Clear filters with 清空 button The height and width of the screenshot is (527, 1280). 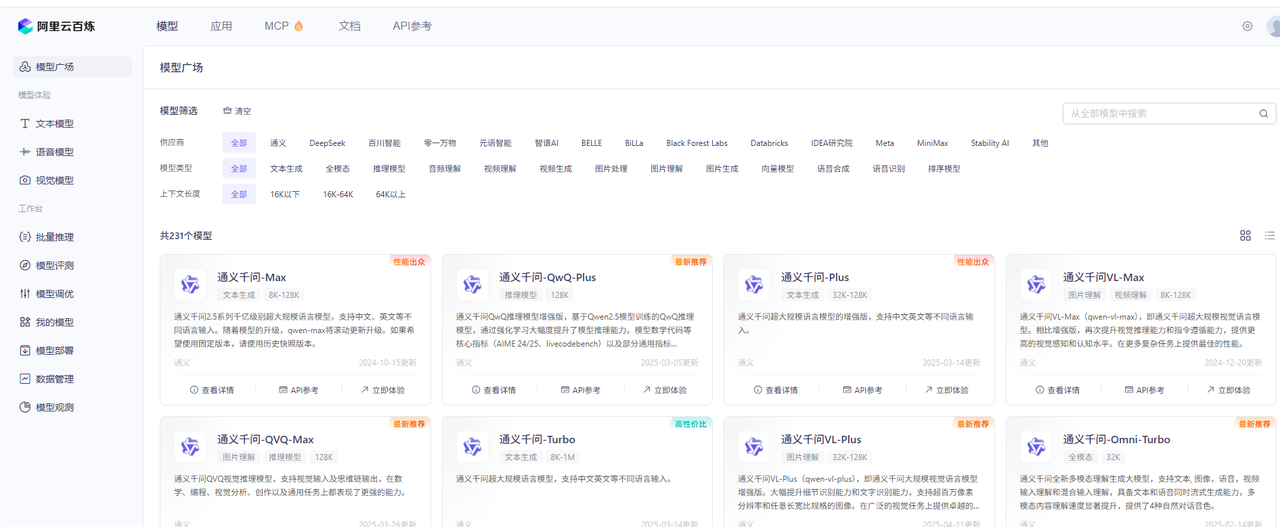pos(237,111)
